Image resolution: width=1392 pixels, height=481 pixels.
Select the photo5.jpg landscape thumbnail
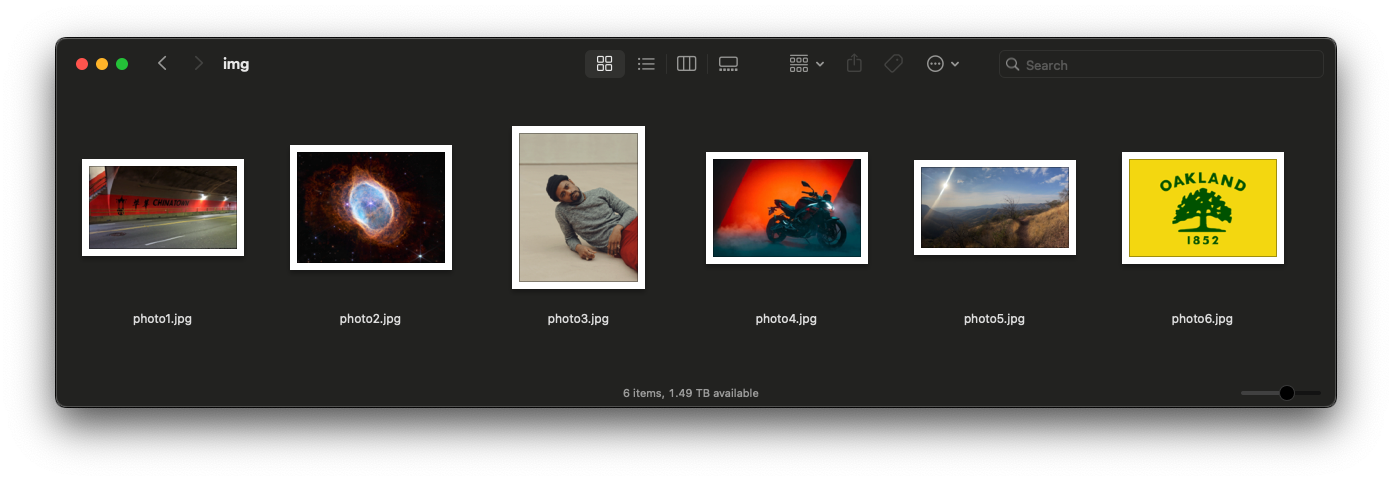[995, 207]
